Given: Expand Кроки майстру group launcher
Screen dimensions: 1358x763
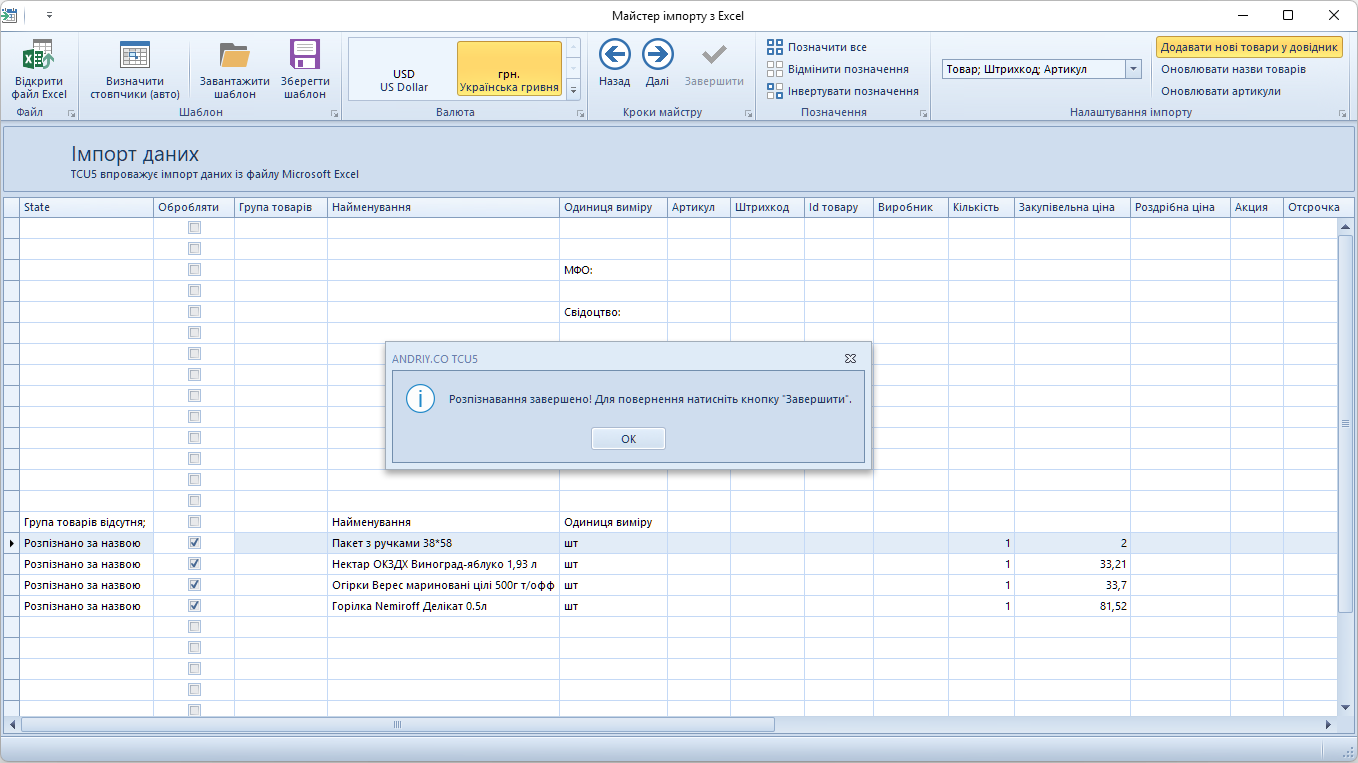Looking at the screenshot, I should pos(748,115).
